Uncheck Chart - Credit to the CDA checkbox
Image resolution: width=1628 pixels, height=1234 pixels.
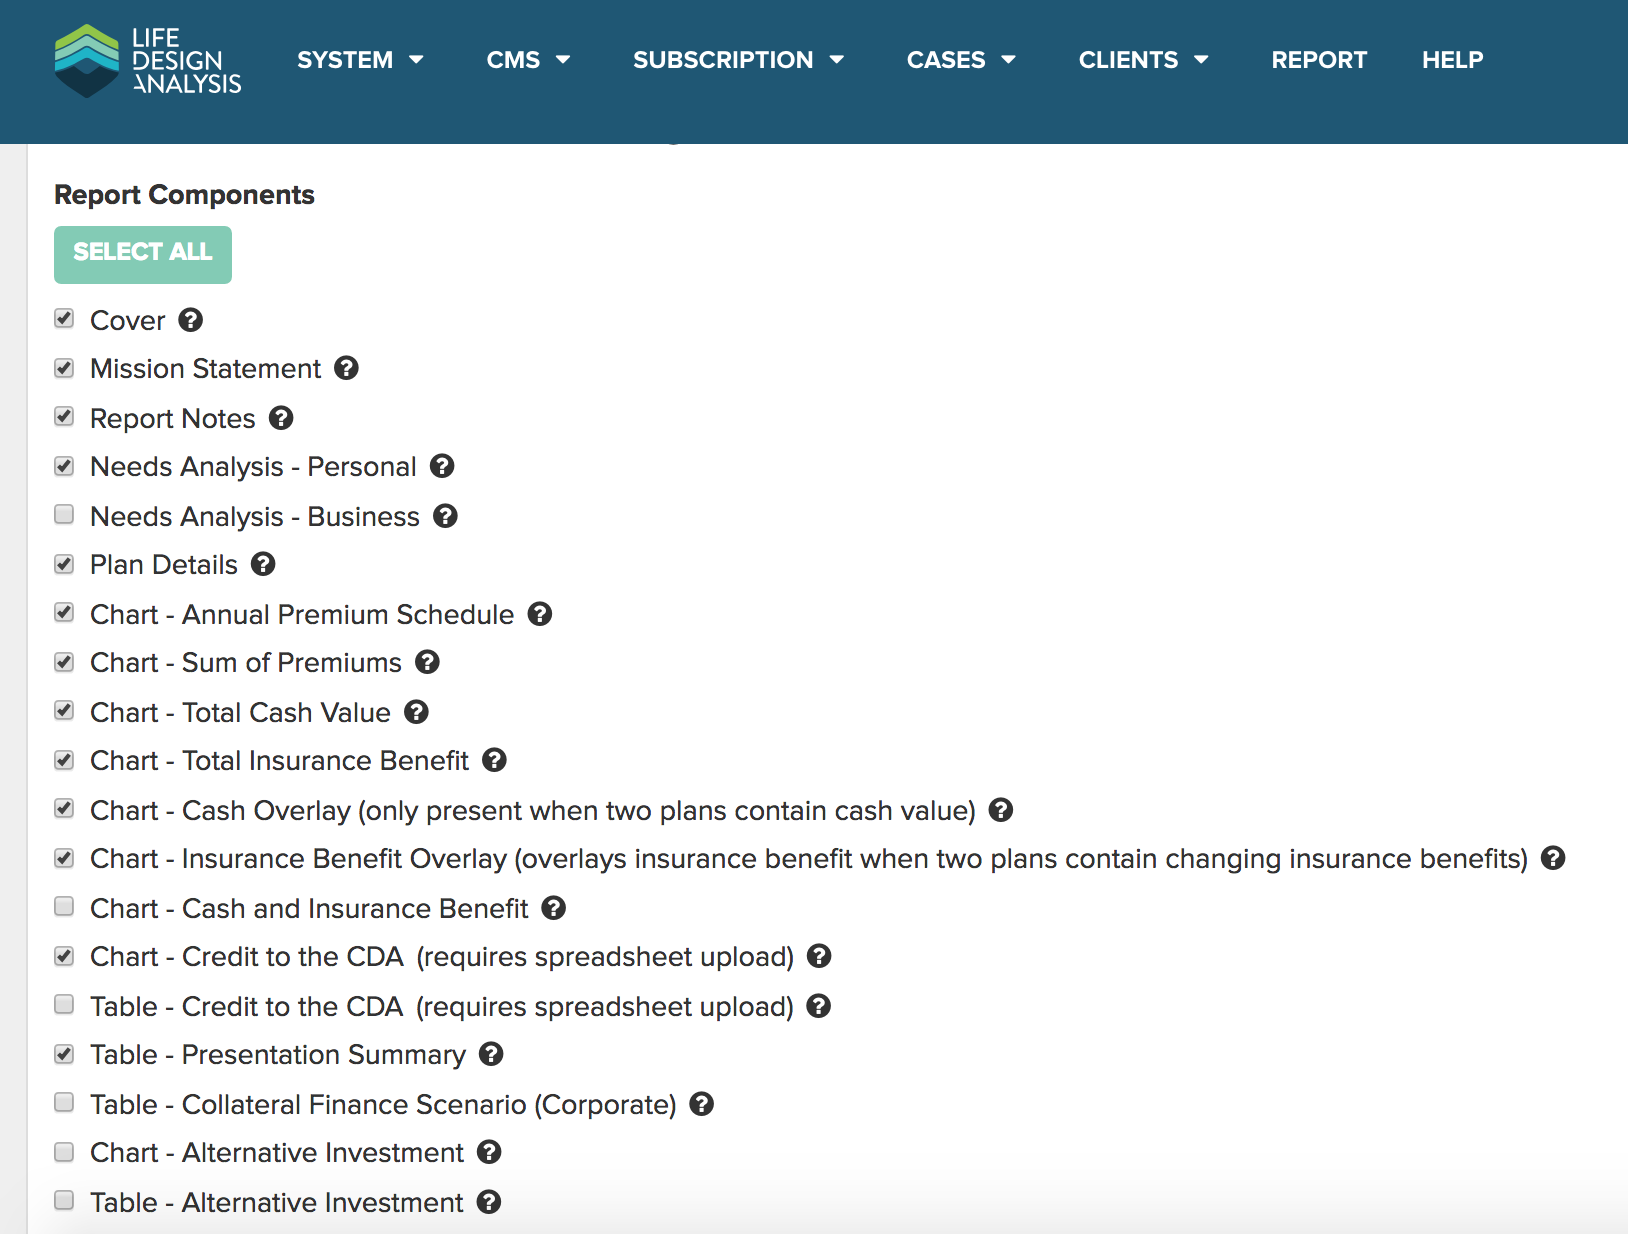(x=64, y=956)
